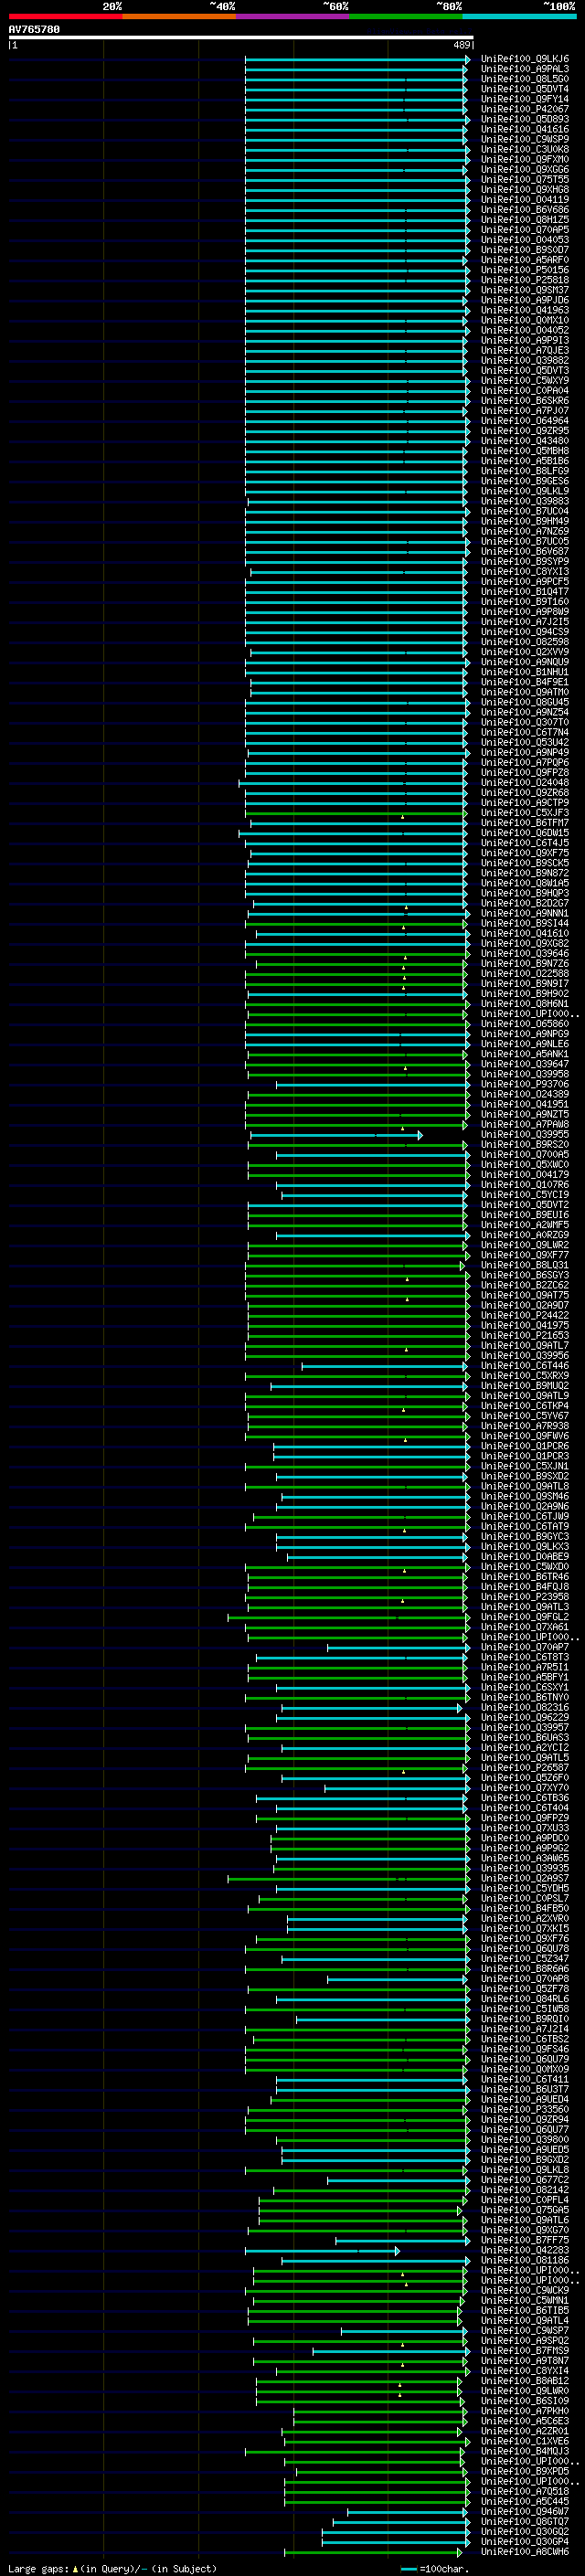Viewport: 585px width, 2576px height.
Task: Select label UniRef100_Q1PCR6
Action: coord(525,1446)
